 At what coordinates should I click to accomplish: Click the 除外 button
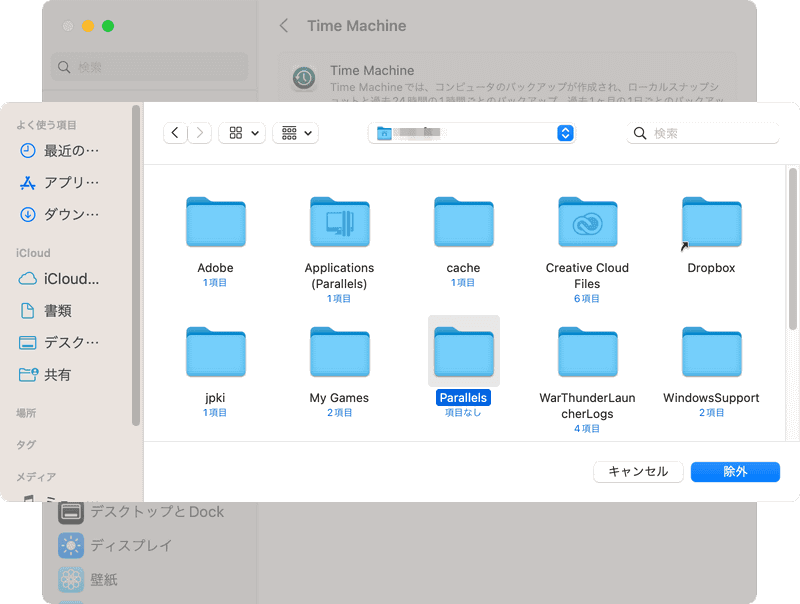(x=735, y=471)
